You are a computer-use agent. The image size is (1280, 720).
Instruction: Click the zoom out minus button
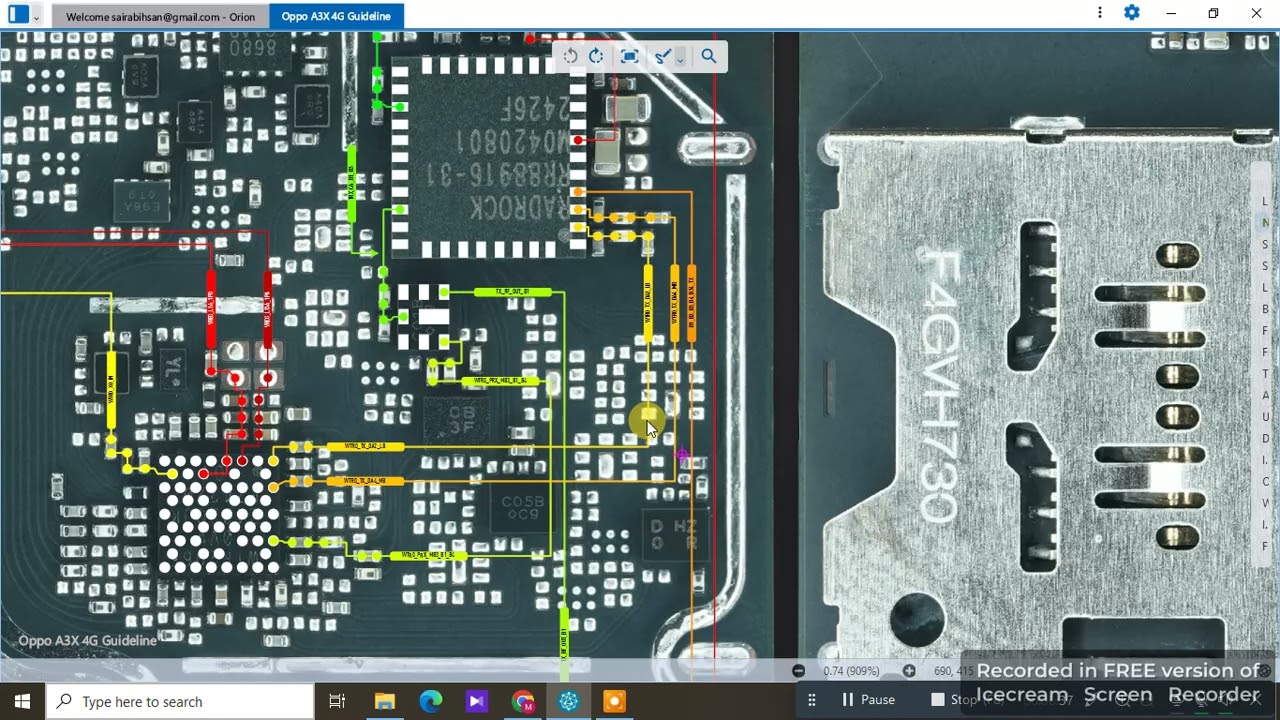tap(798, 671)
